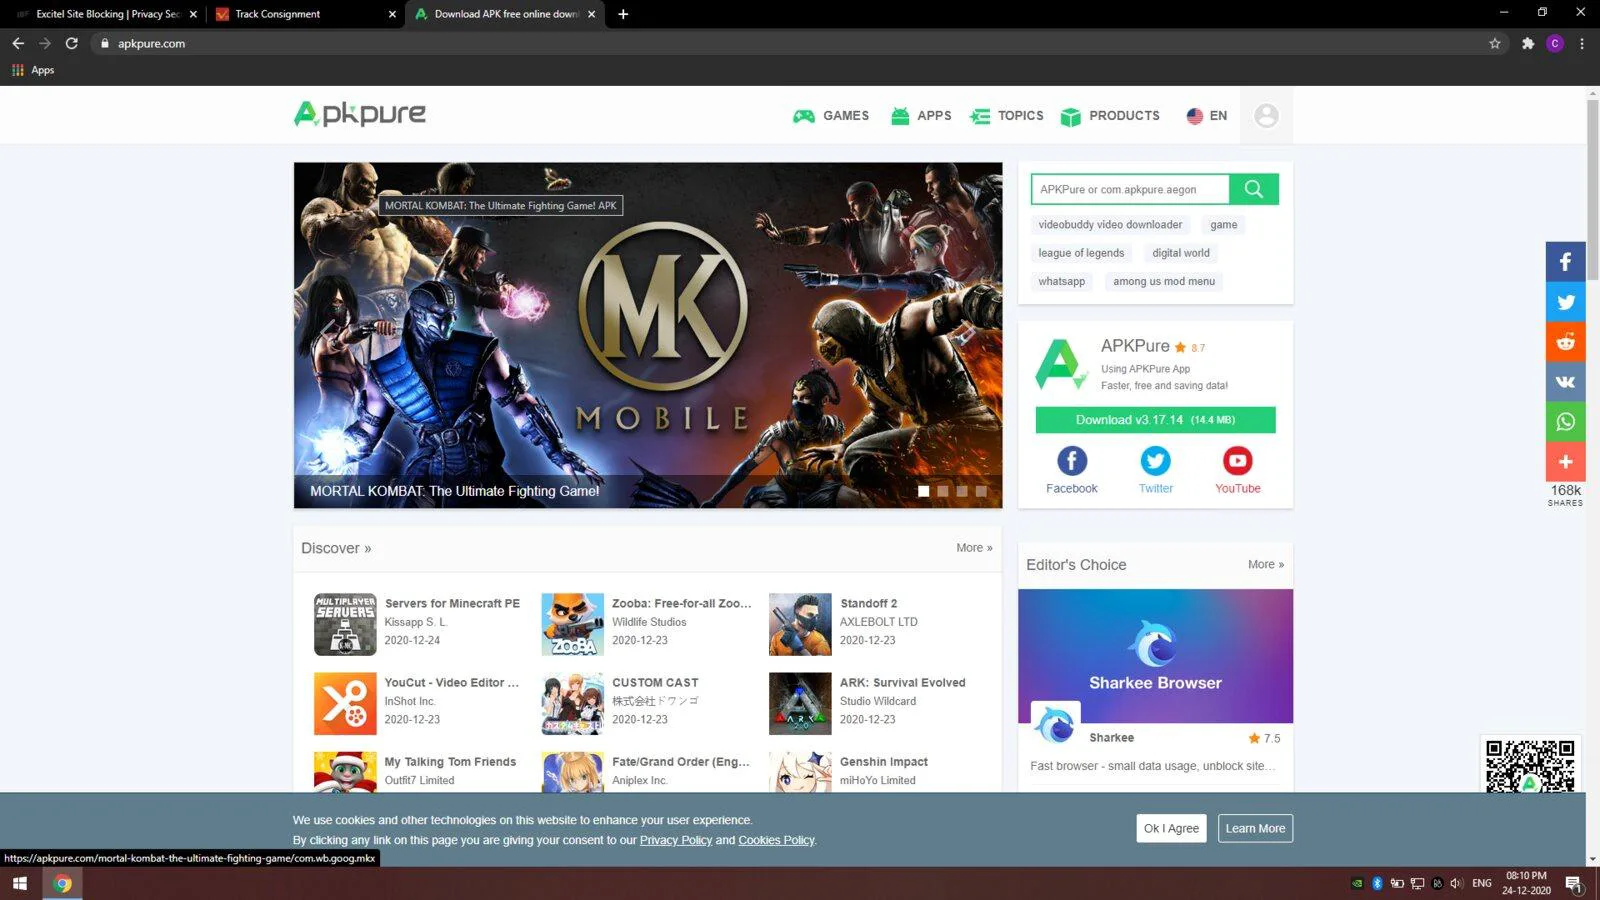The height and width of the screenshot is (900, 1600).
Task: Open the Zooba game icon
Action: point(573,624)
